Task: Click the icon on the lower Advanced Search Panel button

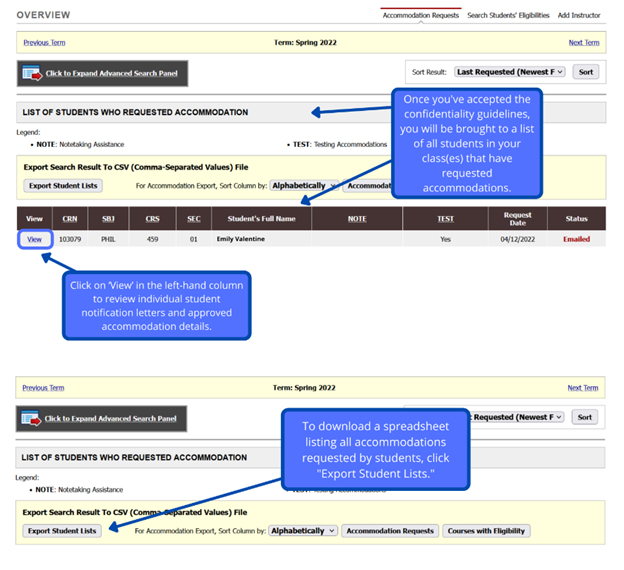Action: (x=31, y=418)
